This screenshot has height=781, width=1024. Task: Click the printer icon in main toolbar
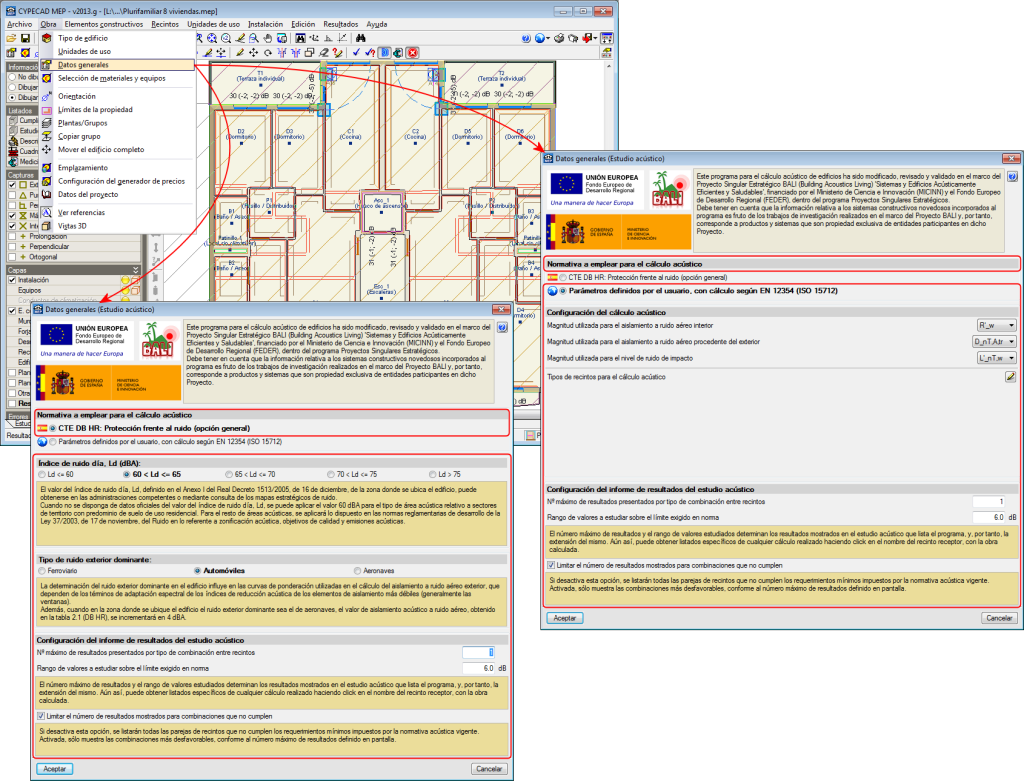click(559, 39)
